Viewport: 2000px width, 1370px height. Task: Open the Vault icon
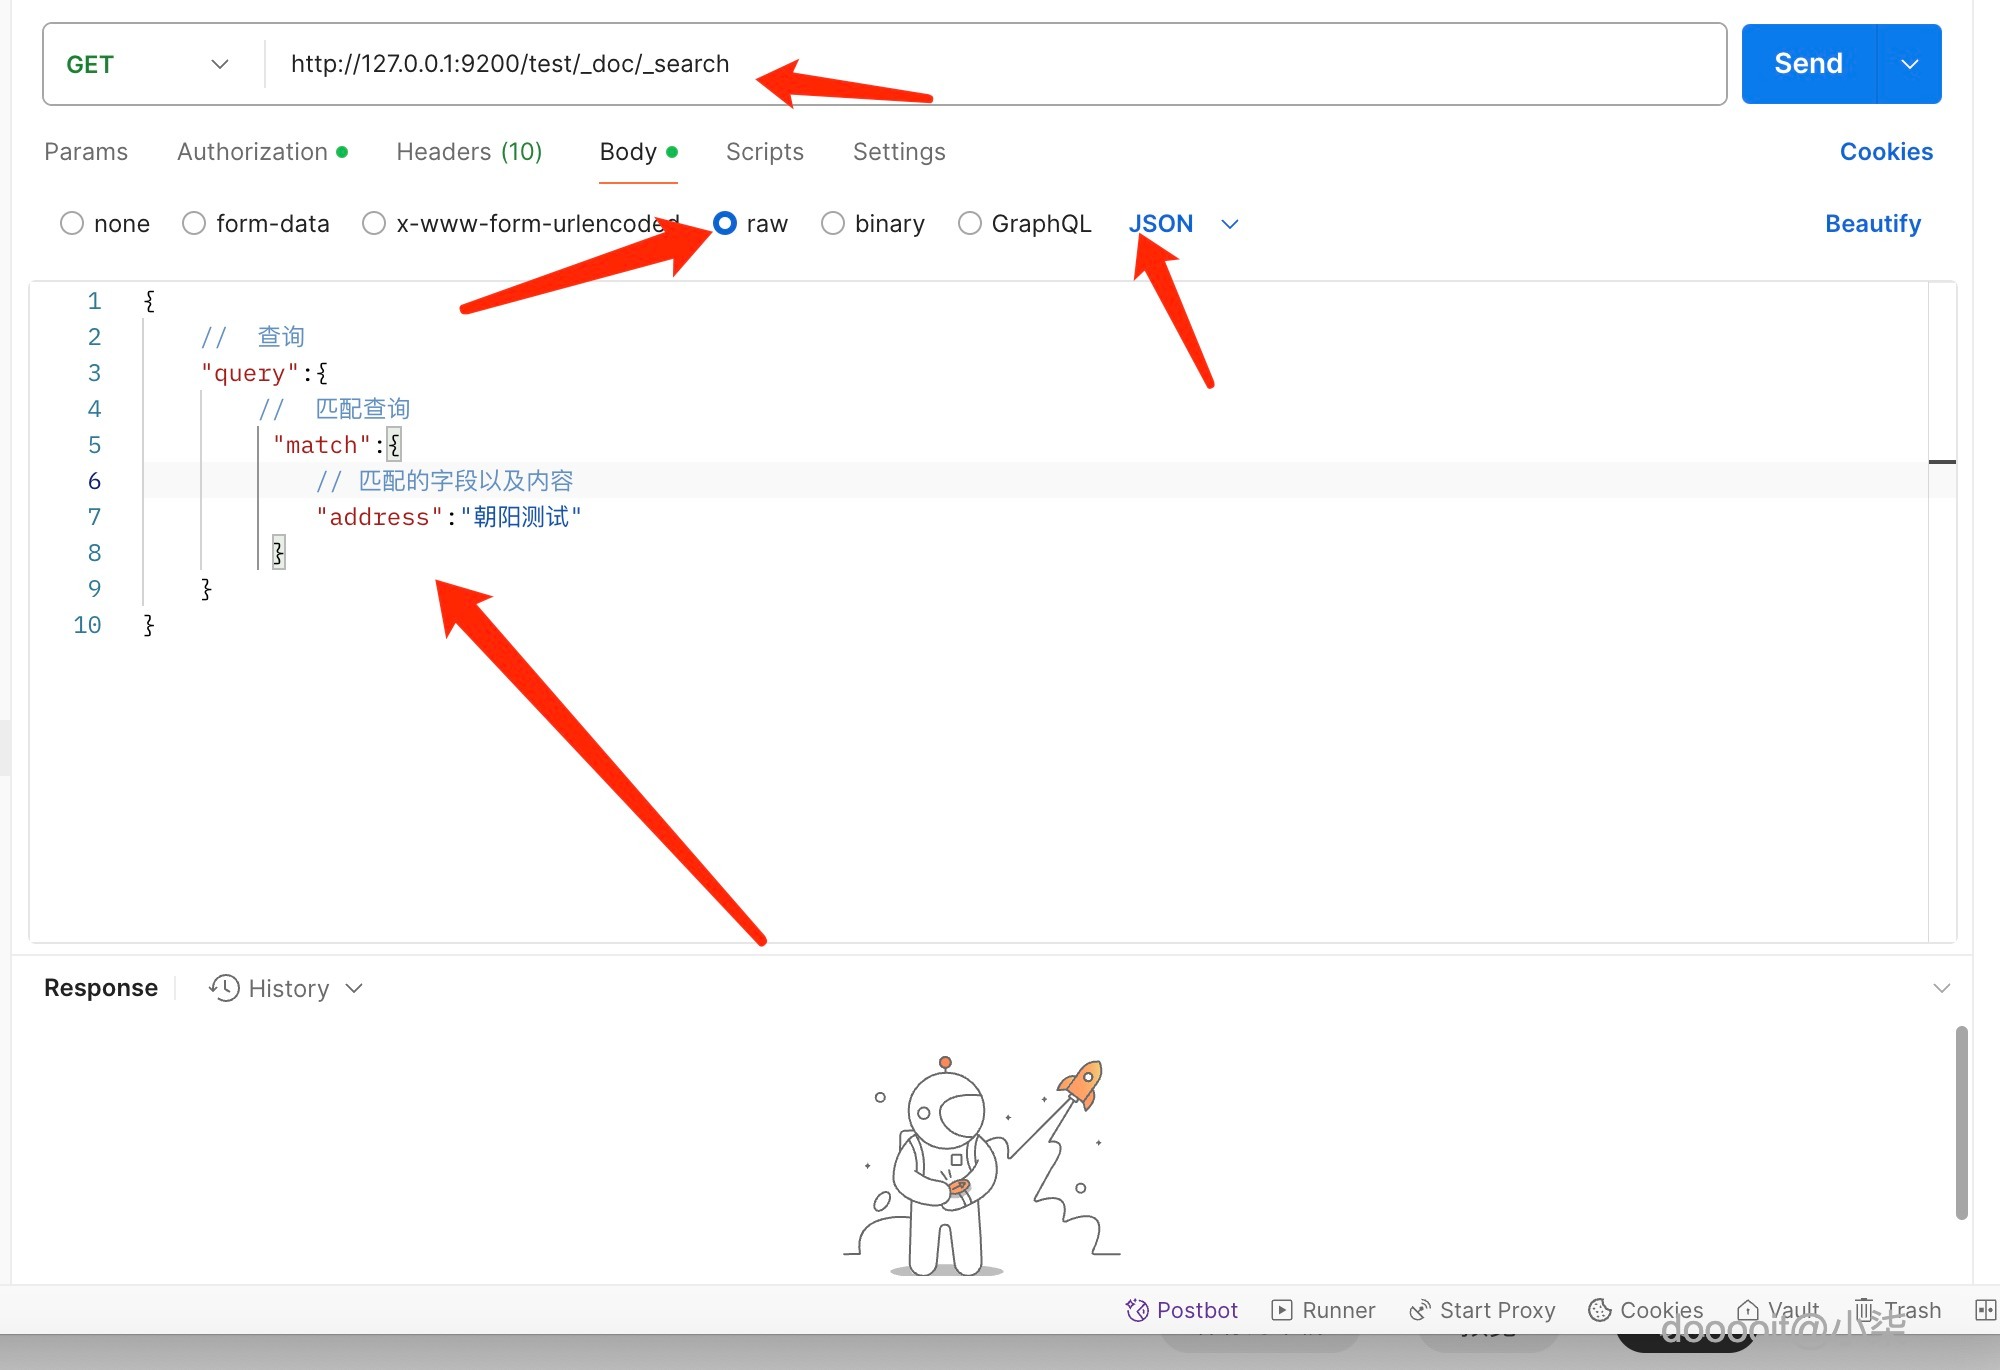coord(1748,1310)
